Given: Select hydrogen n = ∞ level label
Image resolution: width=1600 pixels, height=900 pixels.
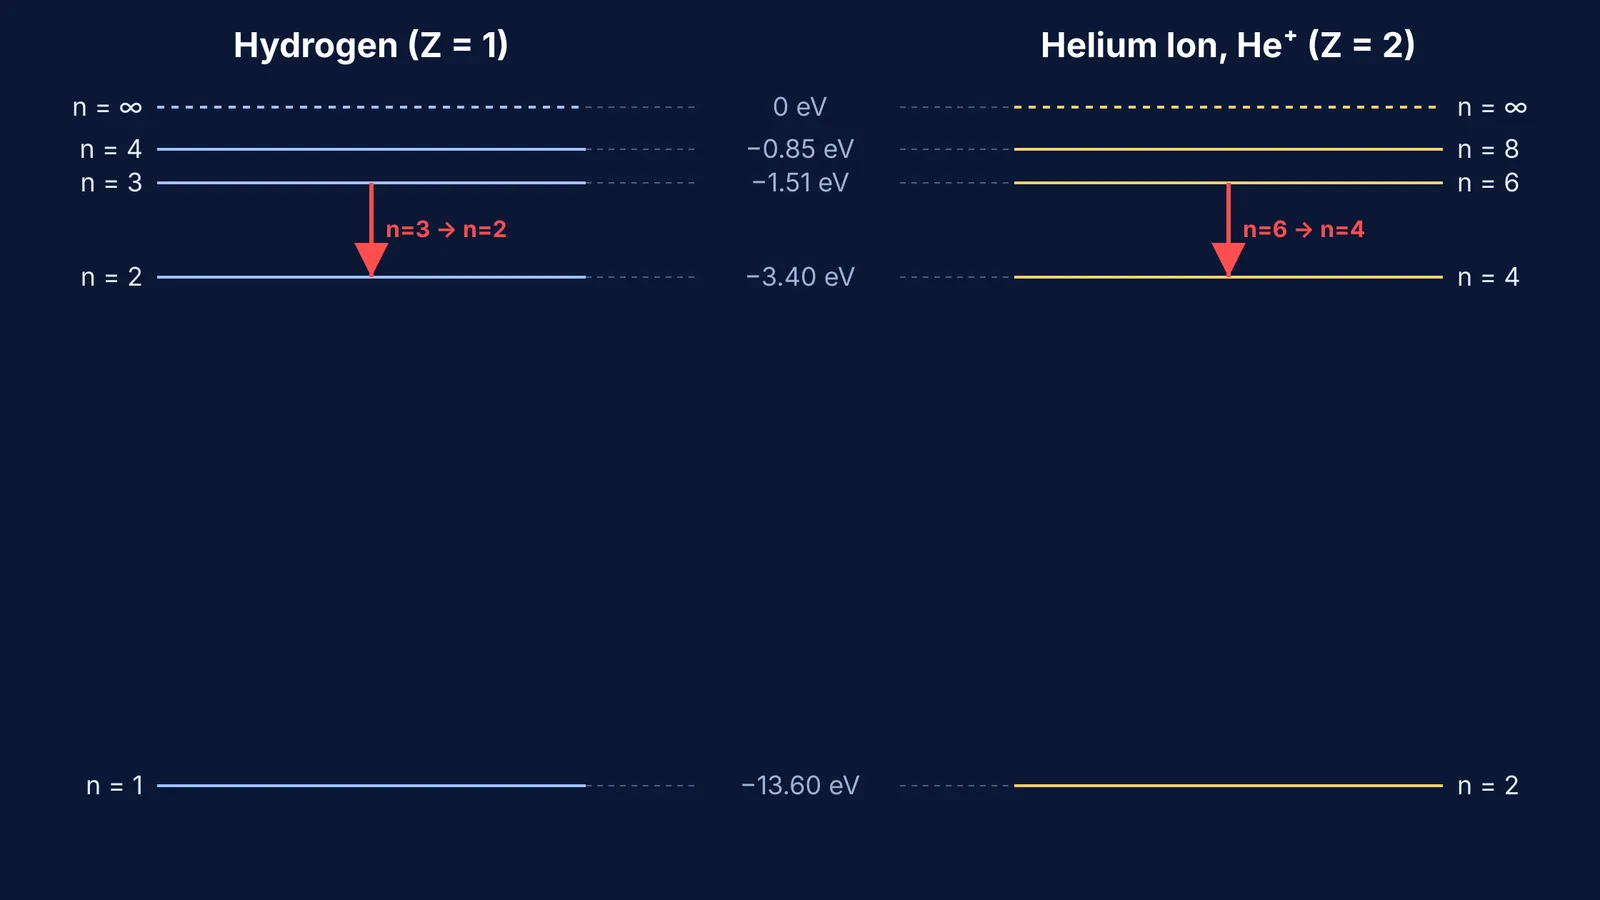Looking at the screenshot, I should (107, 107).
